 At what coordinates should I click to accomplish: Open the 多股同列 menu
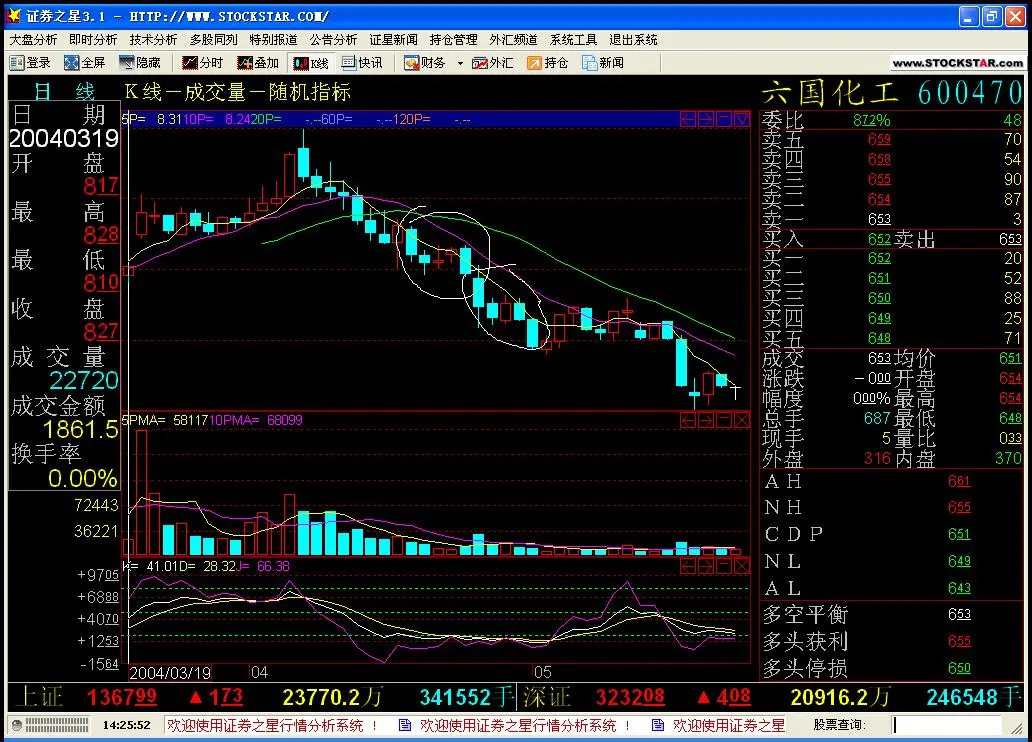(213, 40)
